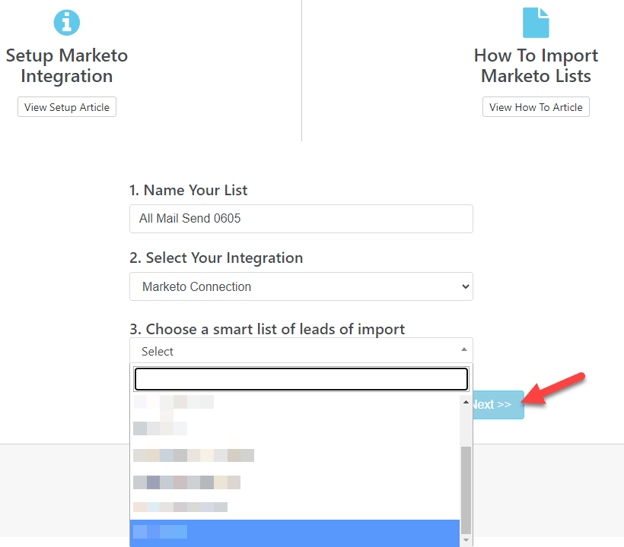Select the highlighted blue list option
Screen dimensions: 624x547
click(295, 533)
